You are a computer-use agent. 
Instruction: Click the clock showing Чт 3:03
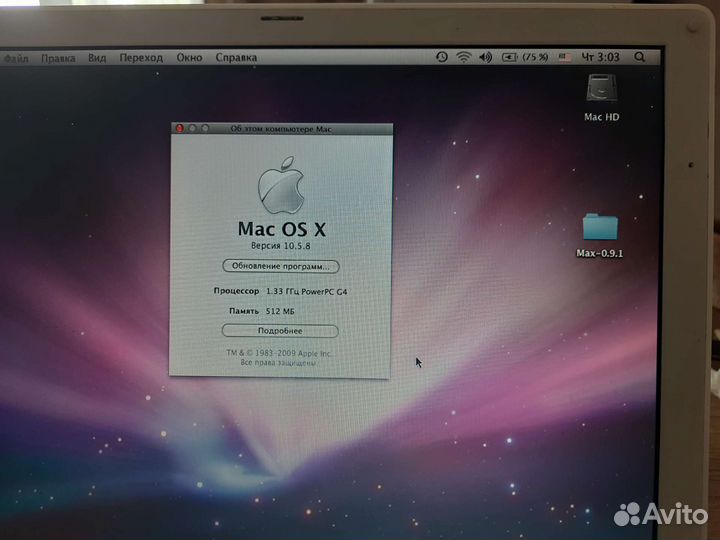pos(601,57)
